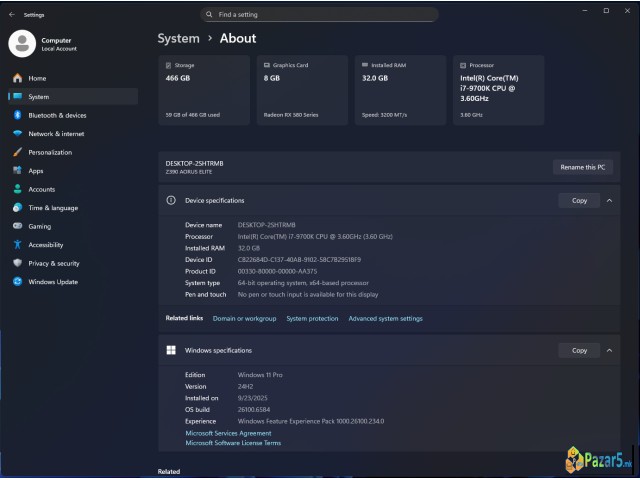Click the System monitor icon in sidebar
The image size is (640, 480).
18,97
